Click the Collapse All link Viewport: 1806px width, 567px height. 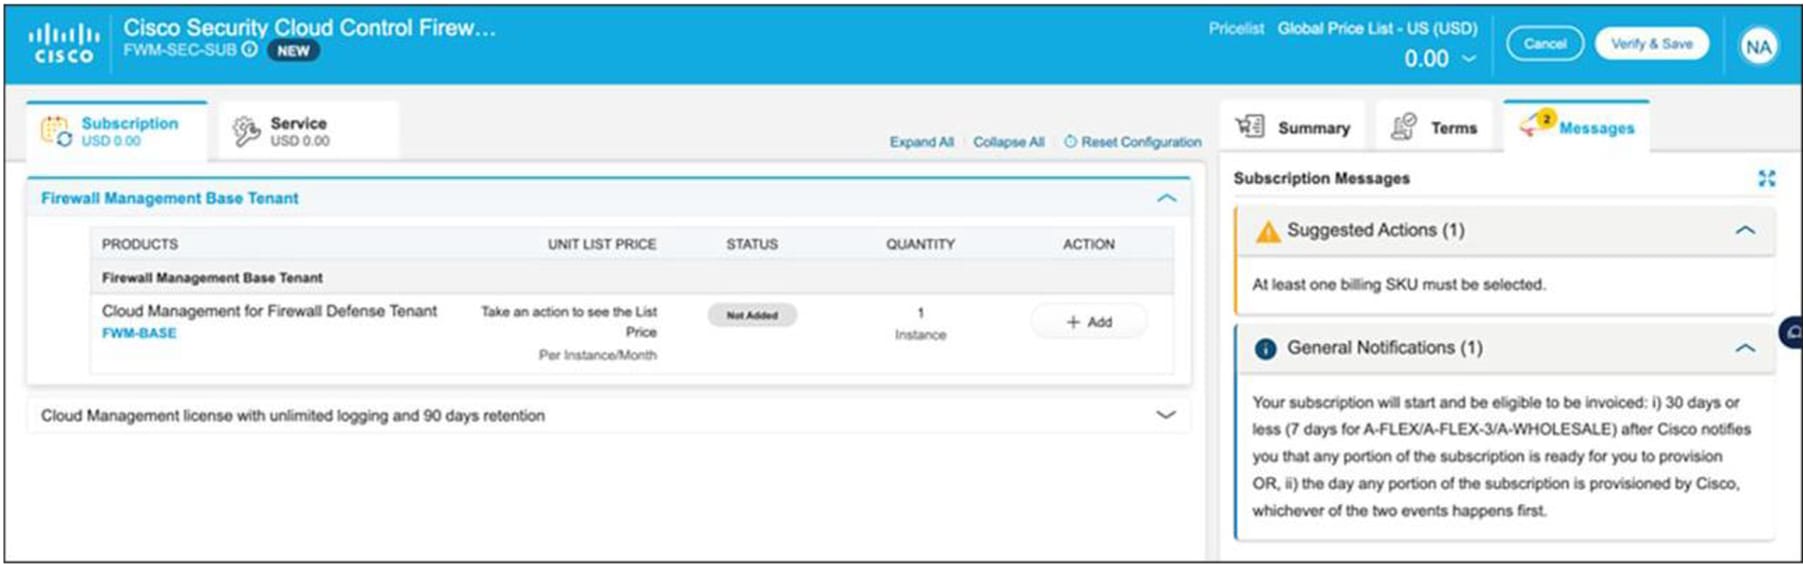click(x=1008, y=142)
